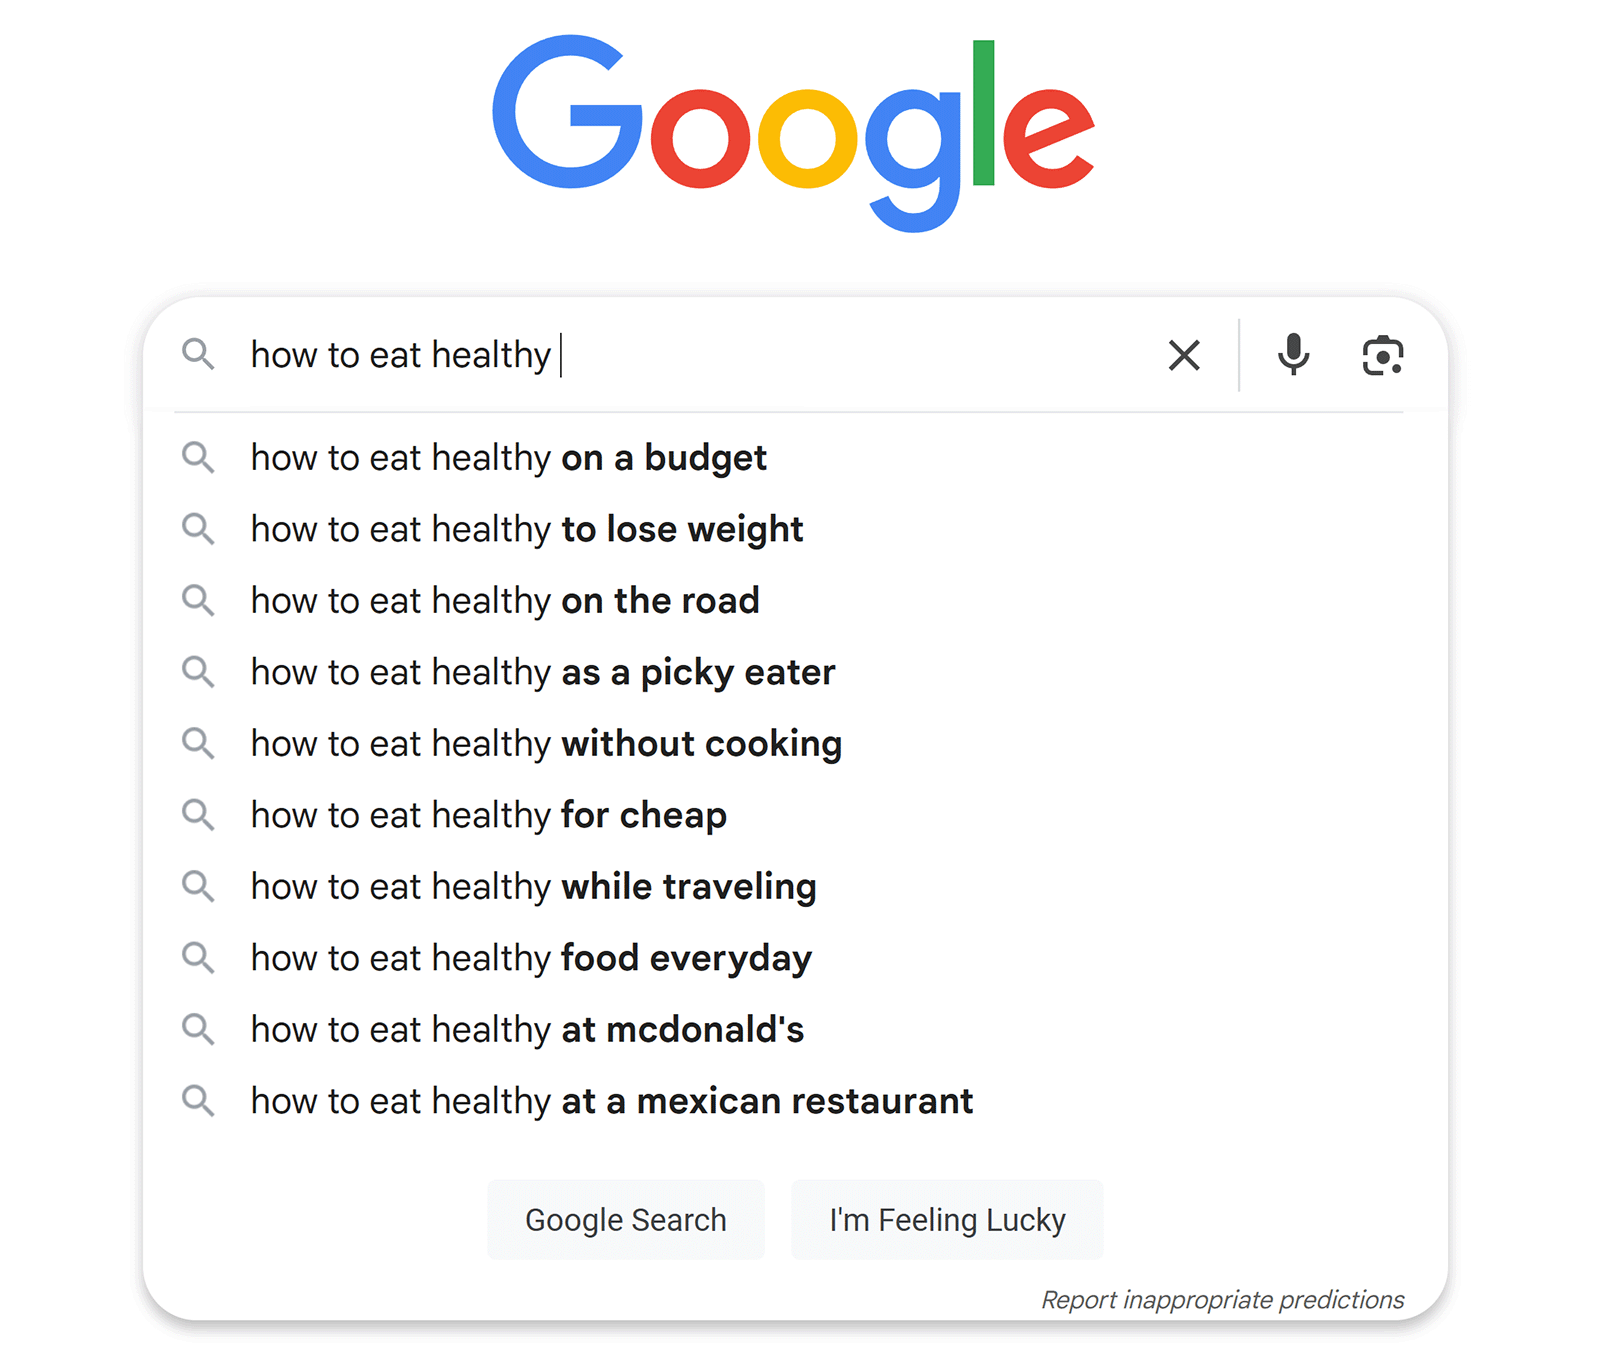The height and width of the screenshot is (1356, 1600).
Task: Click the search icon beside 'on a budget' suggestion
Action: (x=198, y=457)
